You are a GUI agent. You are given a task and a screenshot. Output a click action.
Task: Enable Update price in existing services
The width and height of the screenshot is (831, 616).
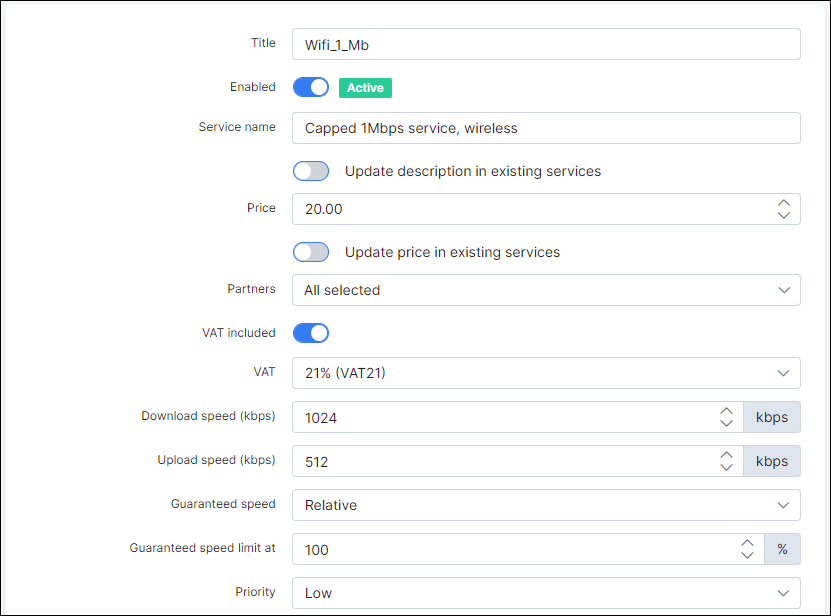coord(310,251)
